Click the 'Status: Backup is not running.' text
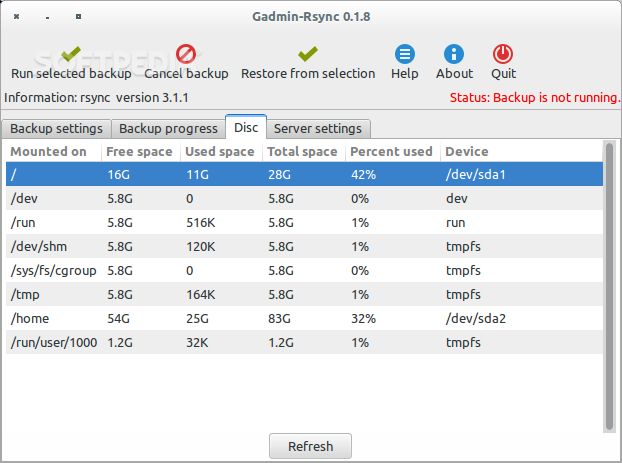The width and height of the screenshot is (622, 463). (x=534, y=98)
